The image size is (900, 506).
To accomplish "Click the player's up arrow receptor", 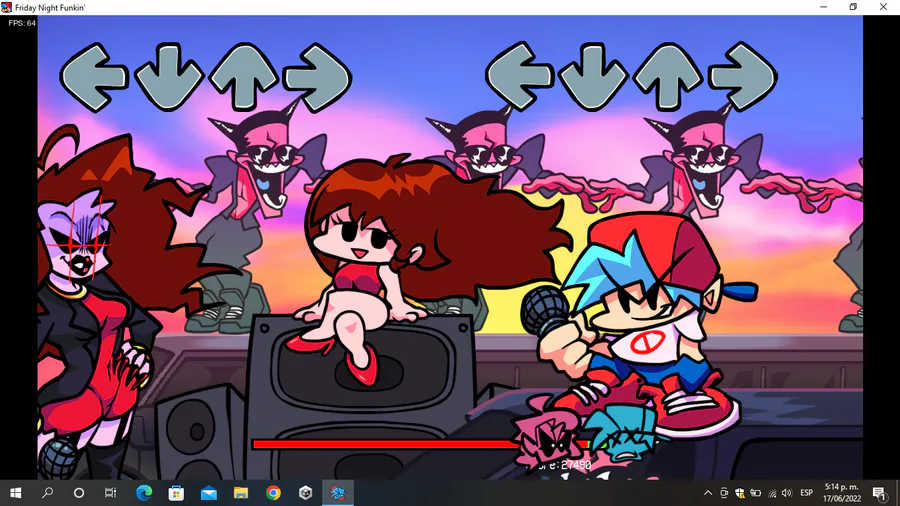I will pyautogui.click(x=668, y=76).
